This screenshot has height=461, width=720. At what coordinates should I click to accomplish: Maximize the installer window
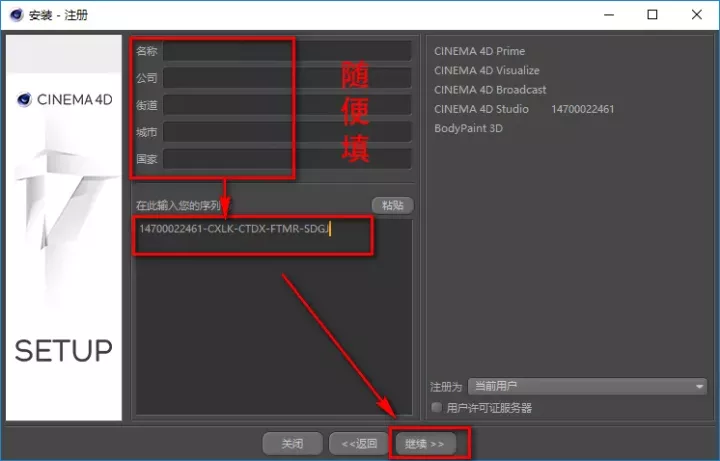[x=652, y=15]
